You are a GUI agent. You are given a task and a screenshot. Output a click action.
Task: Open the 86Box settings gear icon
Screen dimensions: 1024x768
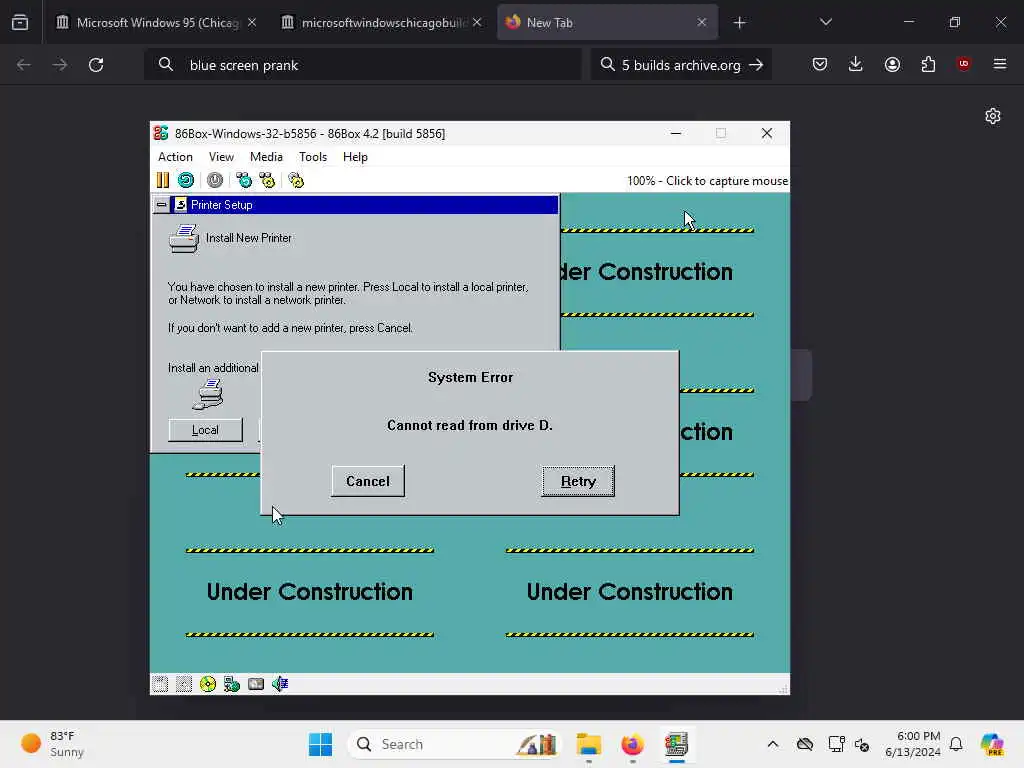pyautogui.click(x=296, y=180)
